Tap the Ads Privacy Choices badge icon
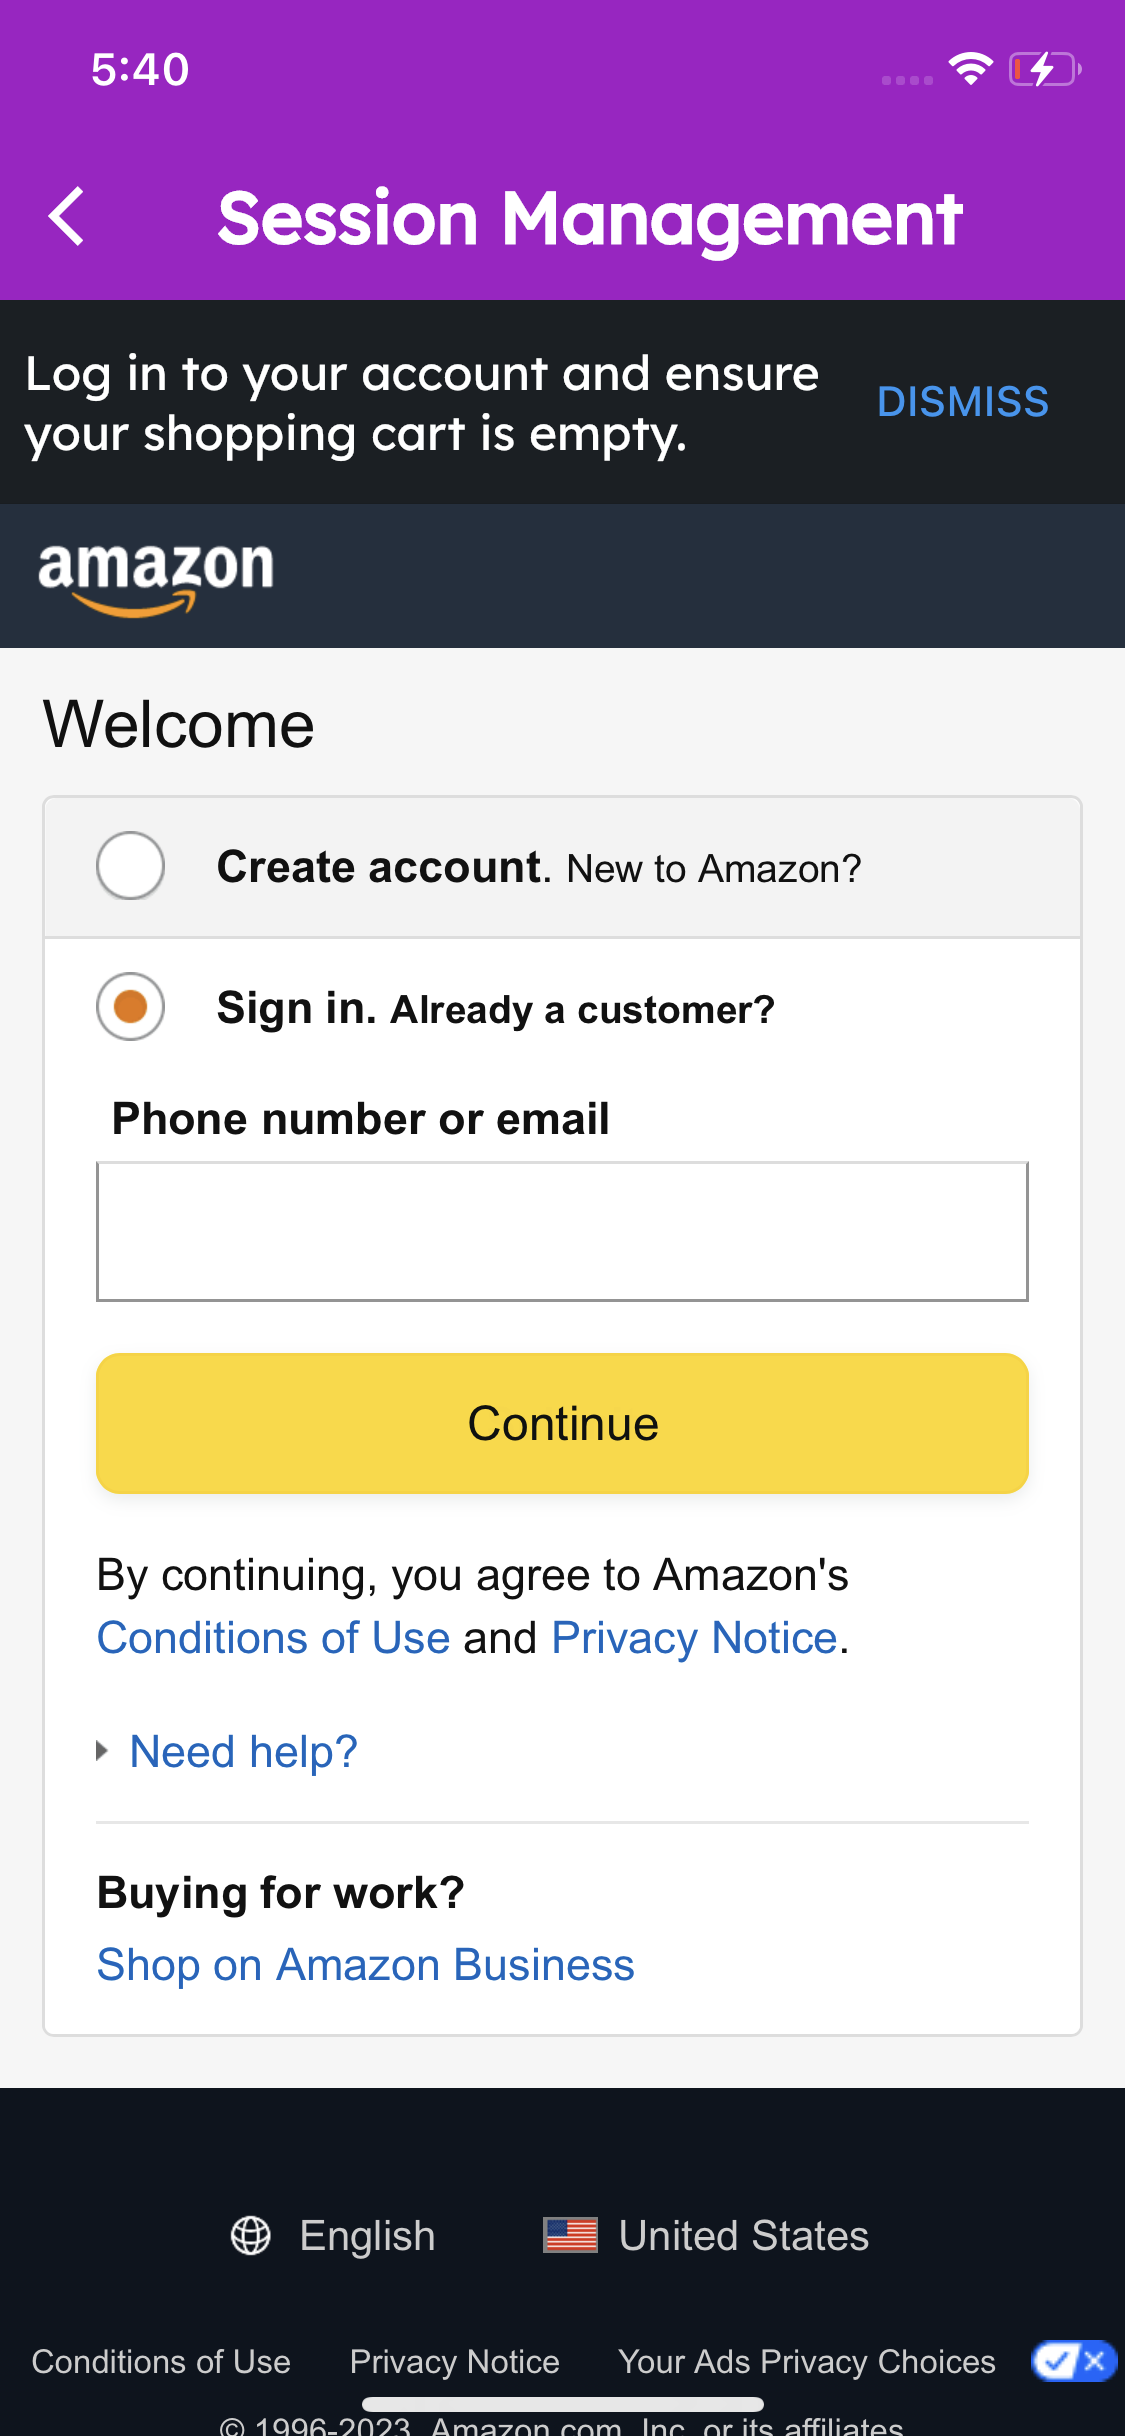Viewport: 1125px width, 2436px height. pos(1073,2361)
